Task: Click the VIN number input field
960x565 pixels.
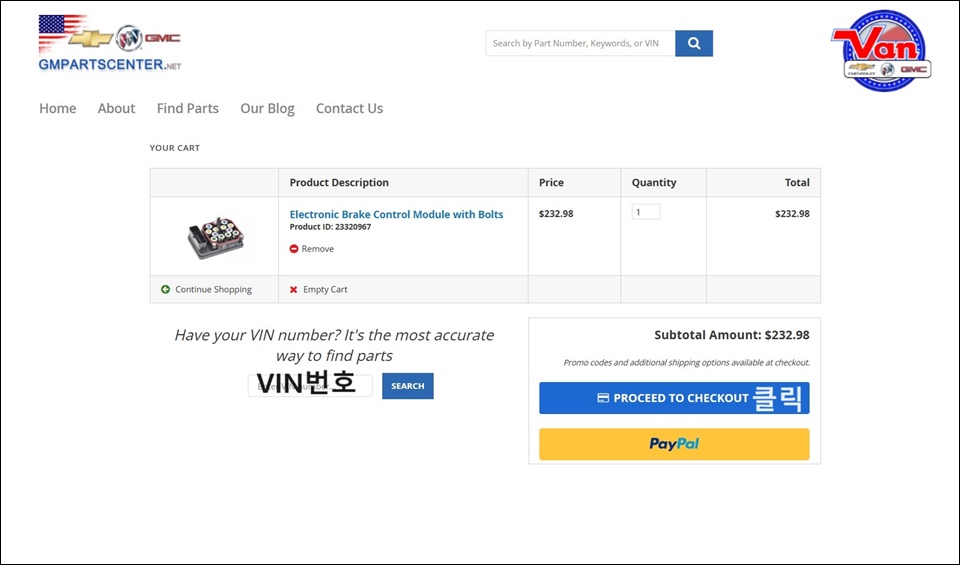Action: [310, 386]
